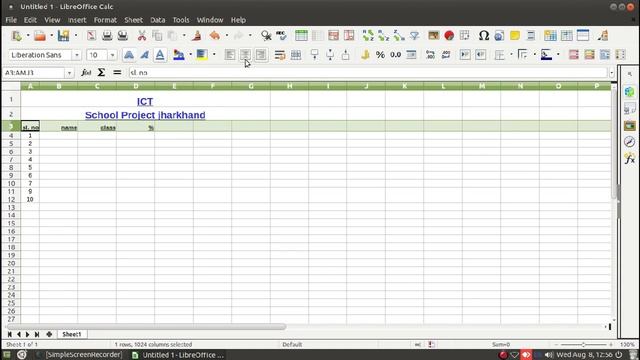Toggle Underline formatting button
Viewport: 640px width, 360px height.
(160, 55)
